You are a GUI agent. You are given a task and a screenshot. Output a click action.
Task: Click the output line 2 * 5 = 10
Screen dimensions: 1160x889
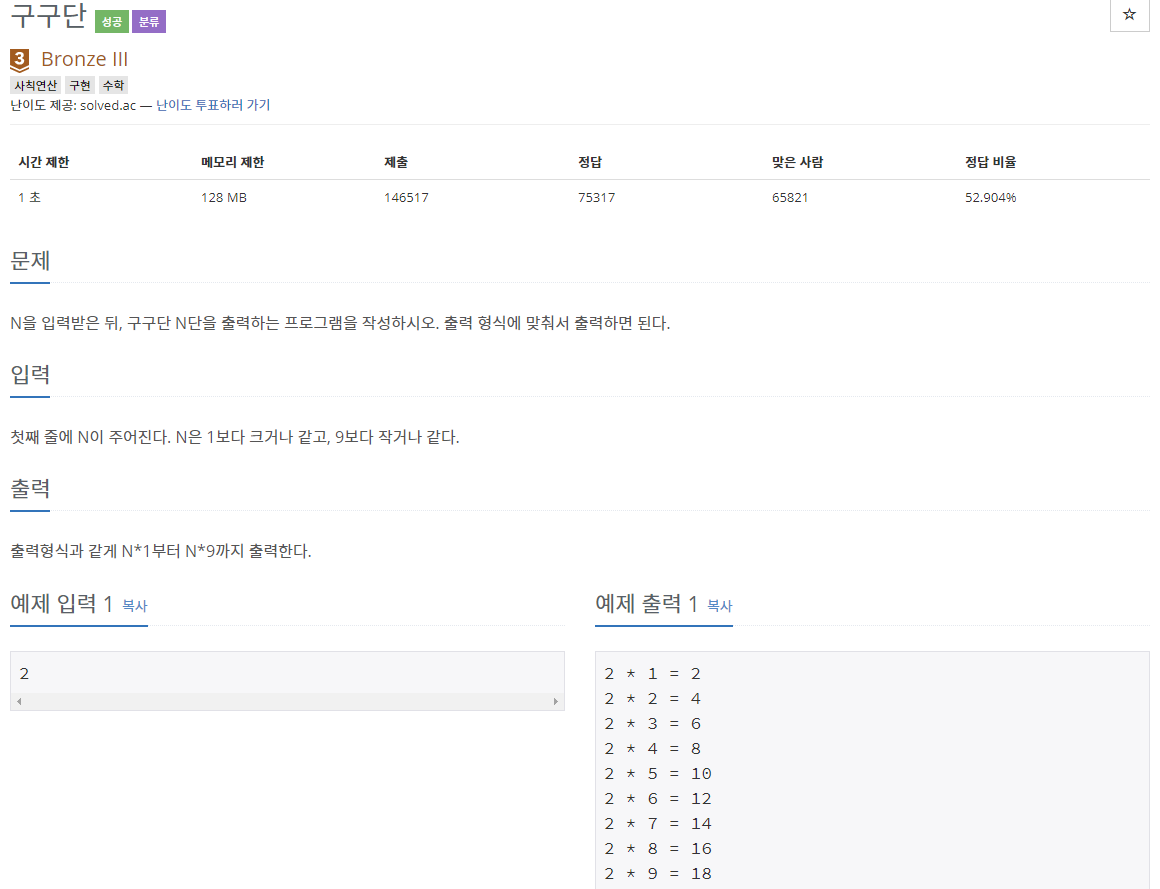658,774
